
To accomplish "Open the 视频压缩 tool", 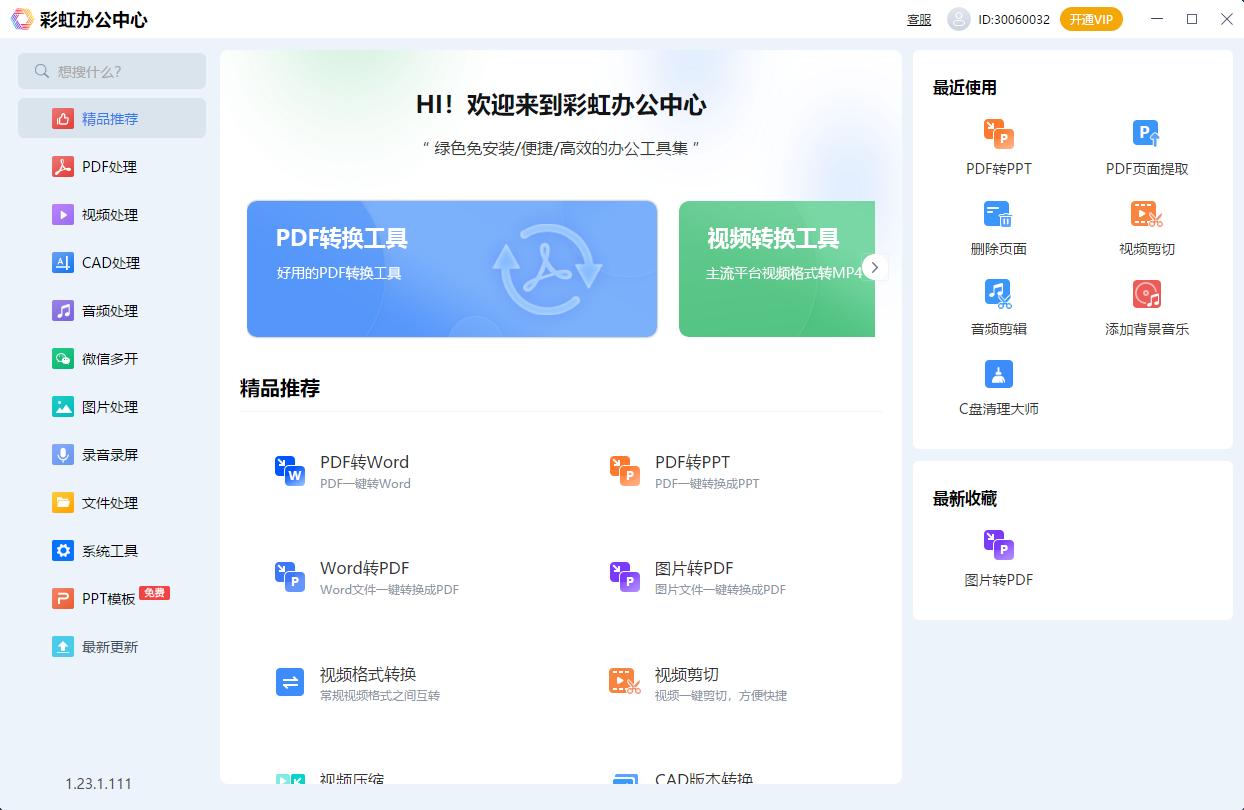I will click(340, 778).
